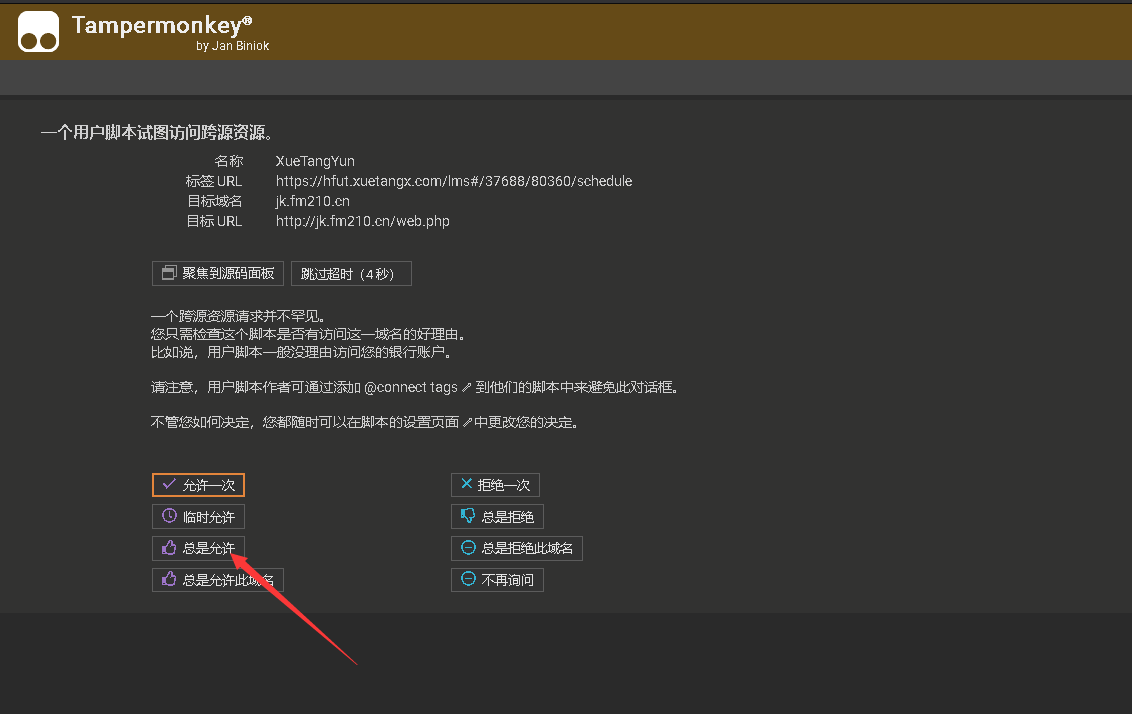Click the Tampermonkey title text
The image size is (1132, 714).
pyautogui.click(x=162, y=25)
